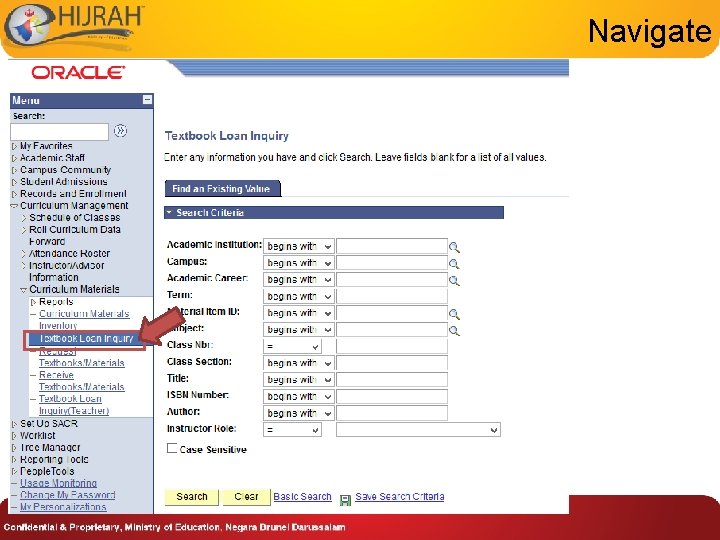Click the Save Search Criteria disk icon
The height and width of the screenshot is (540, 720).
345,500
